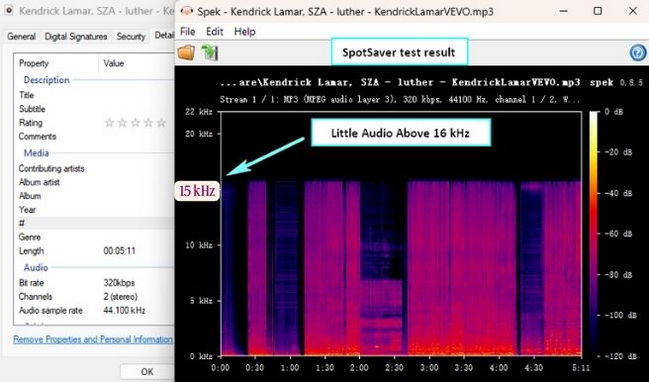The height and width of the screenshot is (382, 649).
Task: Close the Spek window
Action: (x=632, y=11)
